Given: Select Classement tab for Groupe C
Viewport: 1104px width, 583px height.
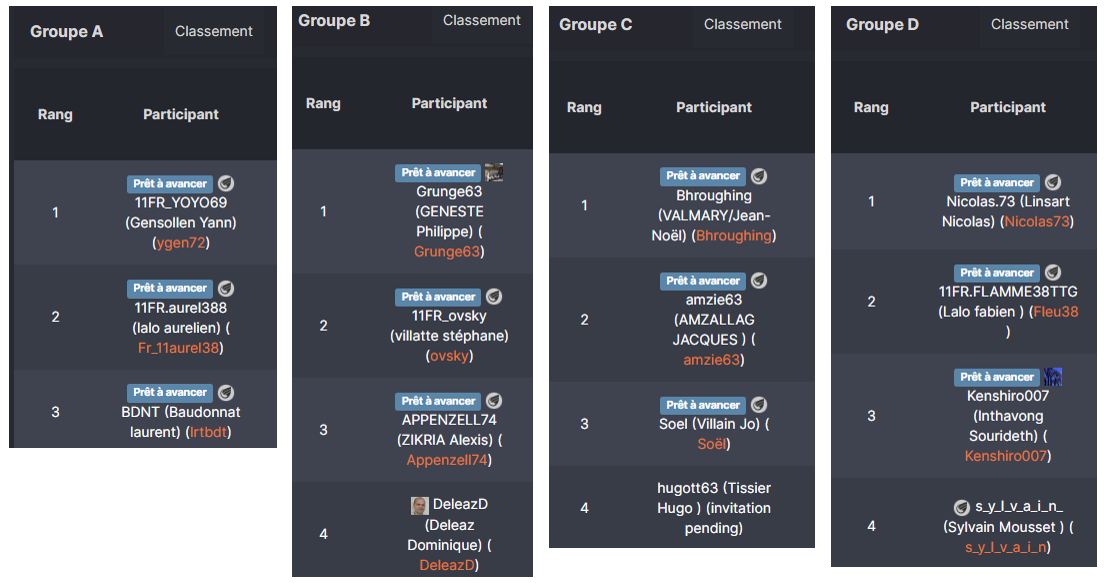Looking at the screenshot, I should (x=743, y=24).
